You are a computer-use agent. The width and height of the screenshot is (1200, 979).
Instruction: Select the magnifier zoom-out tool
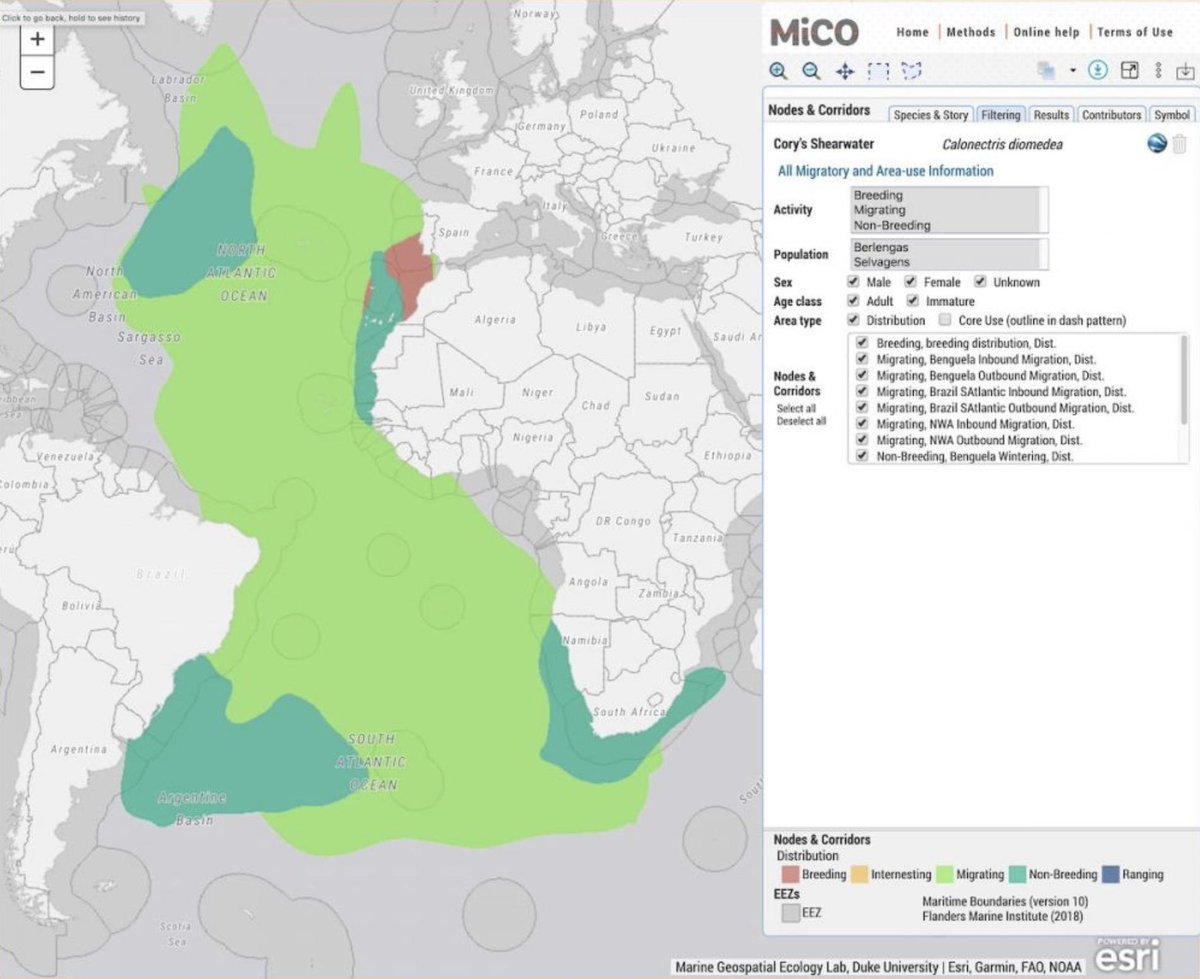pyautogui.click(x=811, y=71)
